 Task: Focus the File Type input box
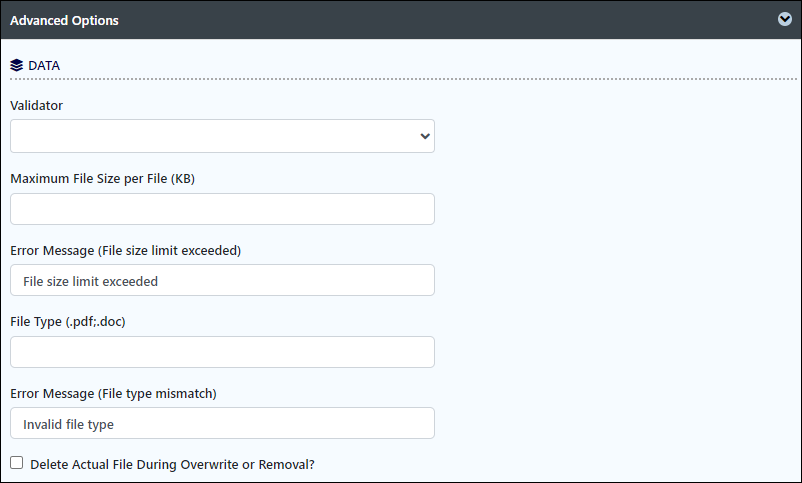tap(222, 352)
